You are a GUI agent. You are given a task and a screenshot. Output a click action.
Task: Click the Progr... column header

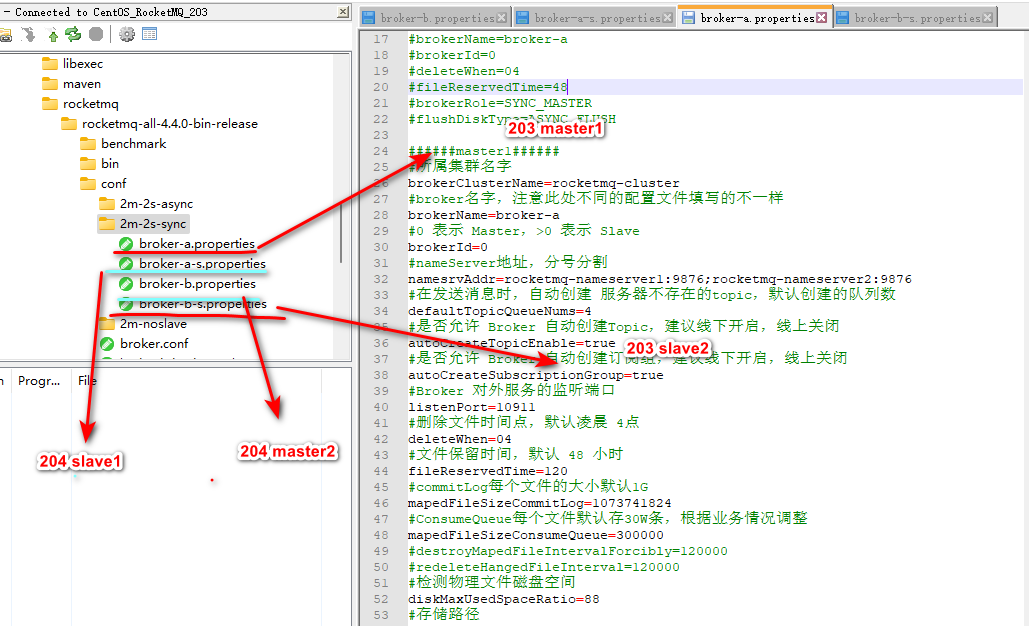[39, 381]
